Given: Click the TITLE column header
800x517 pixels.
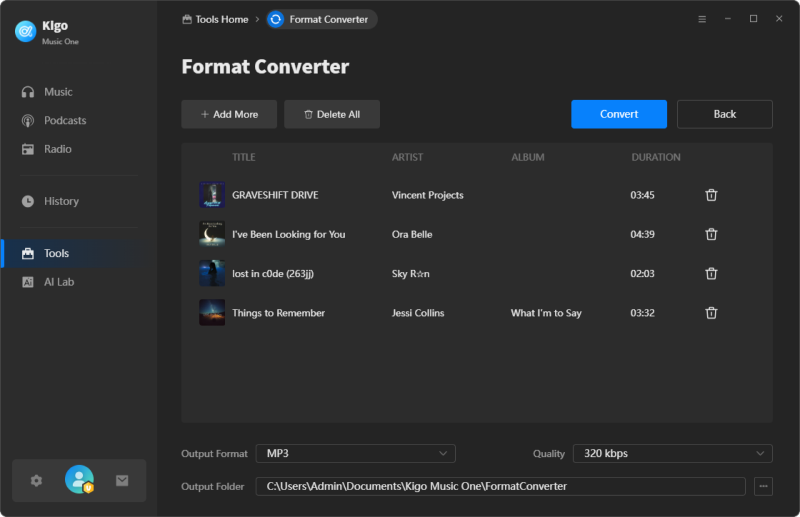Looking at the screenshot, I should (x=244, y=157).
